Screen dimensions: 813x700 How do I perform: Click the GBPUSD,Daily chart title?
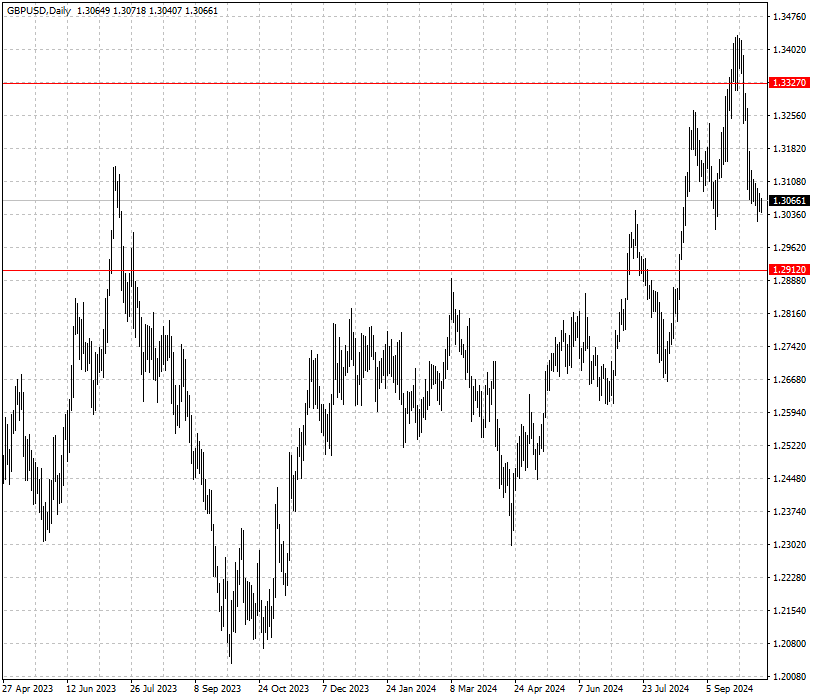(x=39, y=10)
